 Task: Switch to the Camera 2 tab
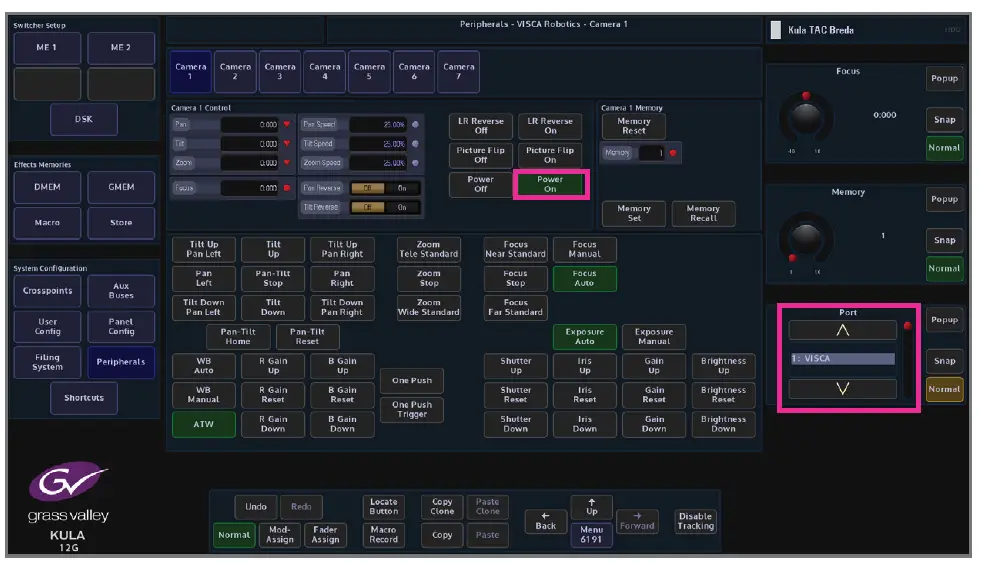[x=235, y=71]
